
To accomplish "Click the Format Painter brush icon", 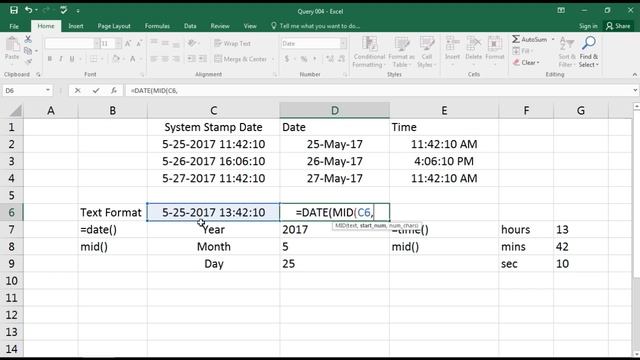I will pyautogui.click(x=28, y=62).
